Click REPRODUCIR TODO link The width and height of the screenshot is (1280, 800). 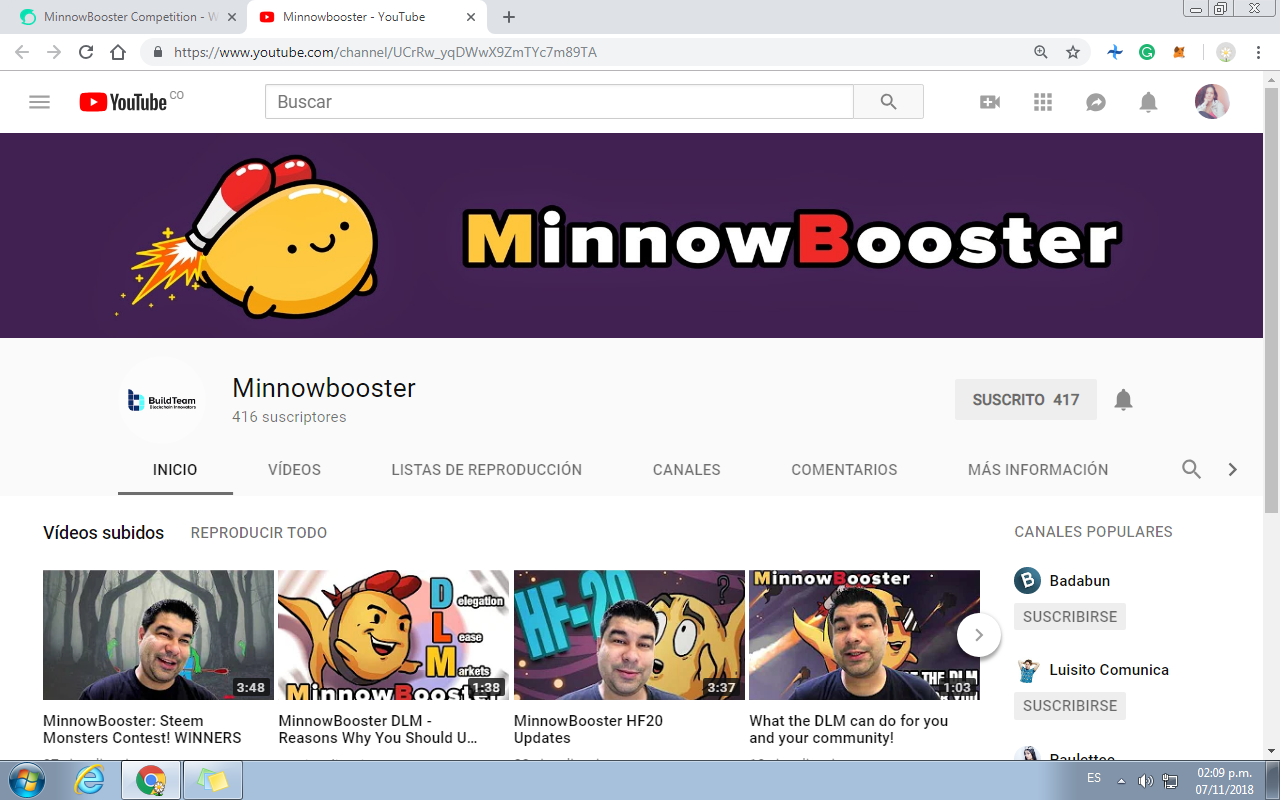(259, 533)
